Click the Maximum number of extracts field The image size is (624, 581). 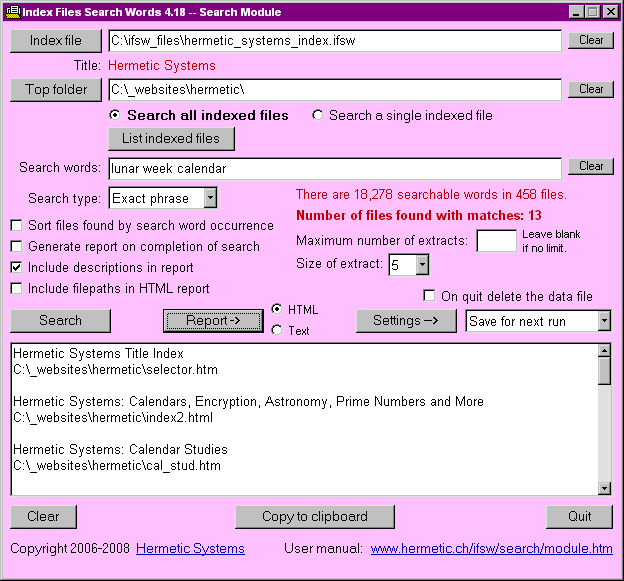pos(496,241)
